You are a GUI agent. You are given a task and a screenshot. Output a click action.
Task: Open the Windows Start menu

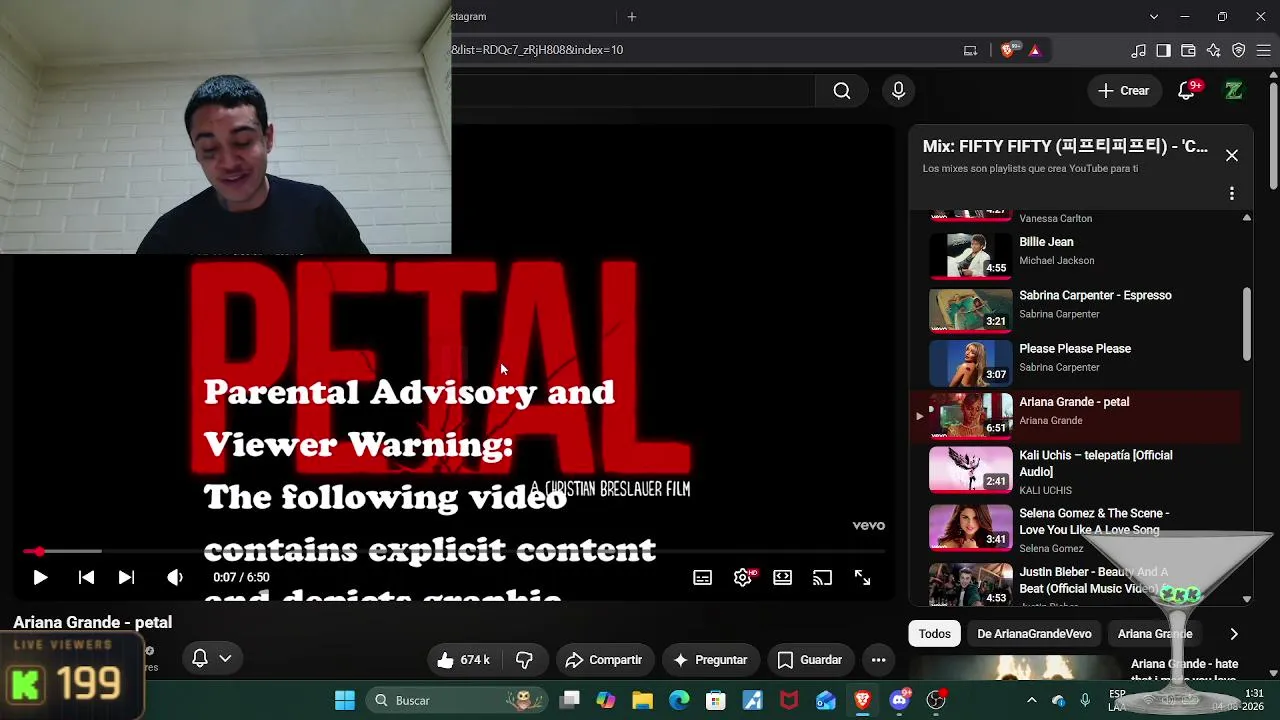point(345,700)
